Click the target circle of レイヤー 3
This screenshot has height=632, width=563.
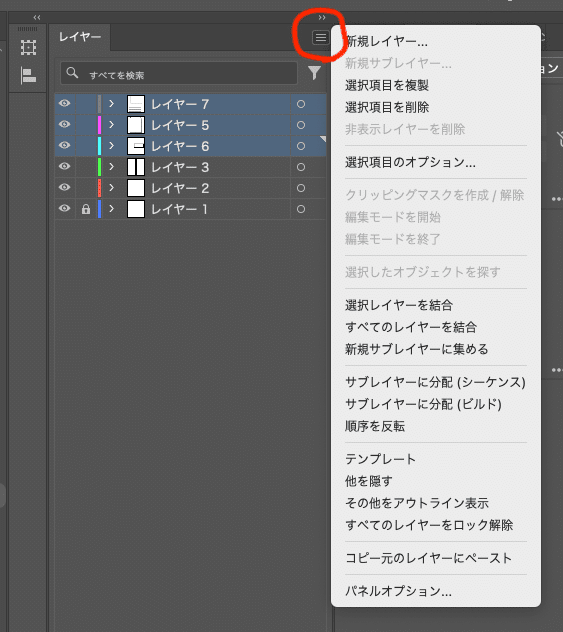(301, 167)
